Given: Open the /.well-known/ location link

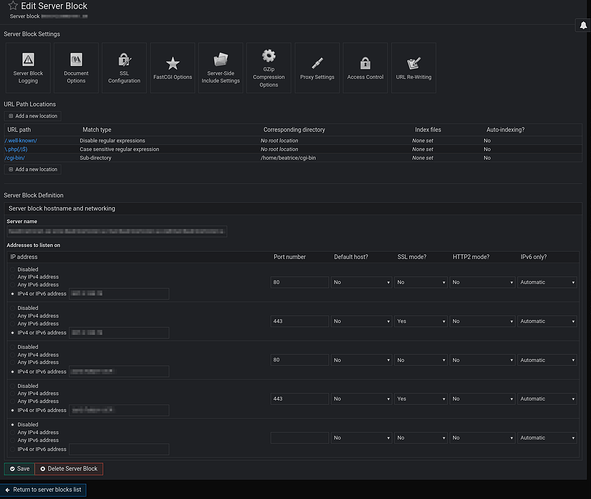Looking at the screenshot, I should coord(21,141).
